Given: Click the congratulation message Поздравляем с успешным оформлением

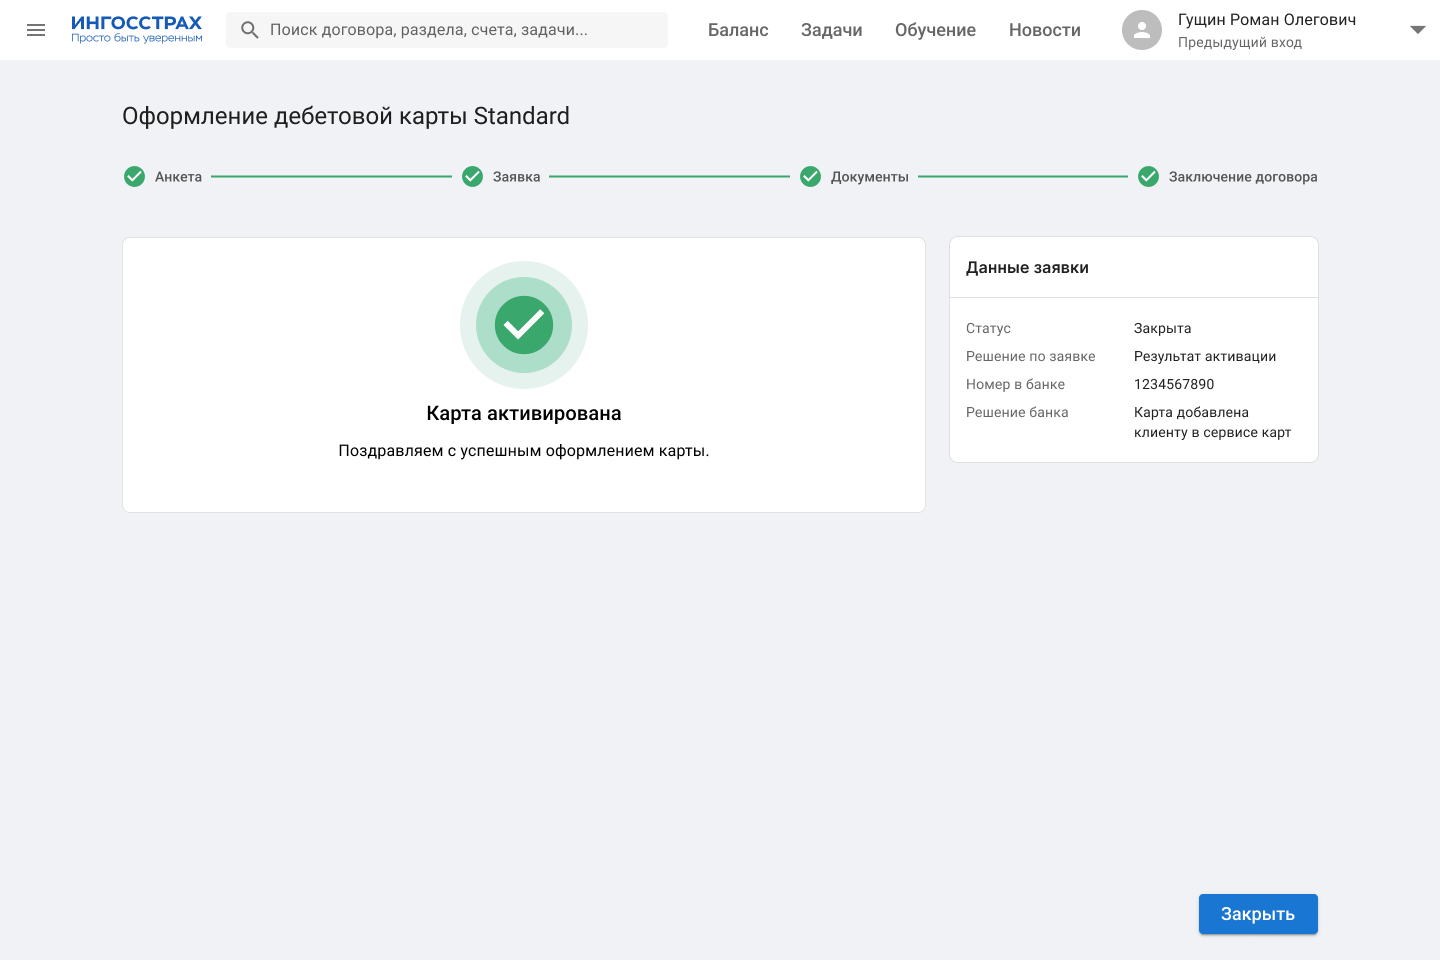Looking at the screenshot, I should 524,451.
